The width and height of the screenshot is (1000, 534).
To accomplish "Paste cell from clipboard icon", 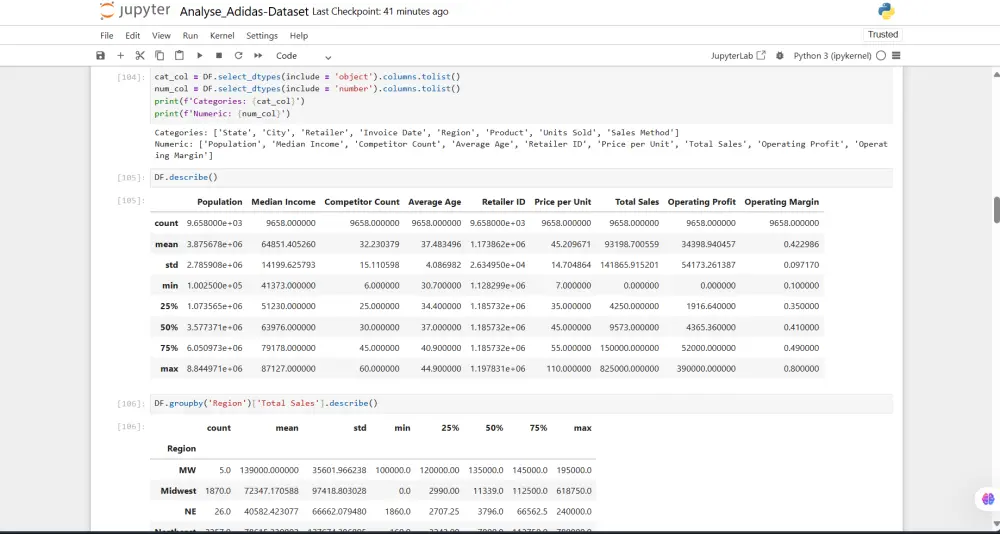I will tap(179, 56).
